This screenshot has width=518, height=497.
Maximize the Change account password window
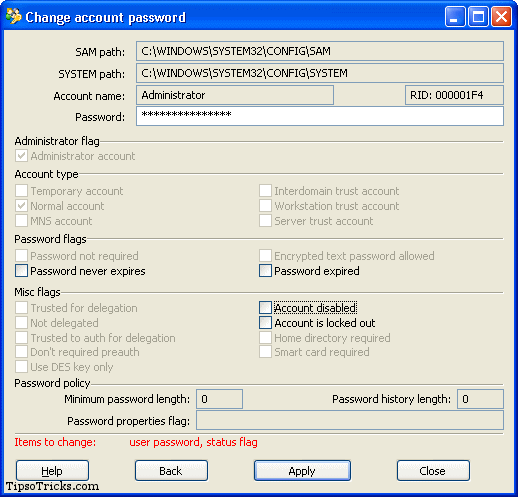[478, 16]
